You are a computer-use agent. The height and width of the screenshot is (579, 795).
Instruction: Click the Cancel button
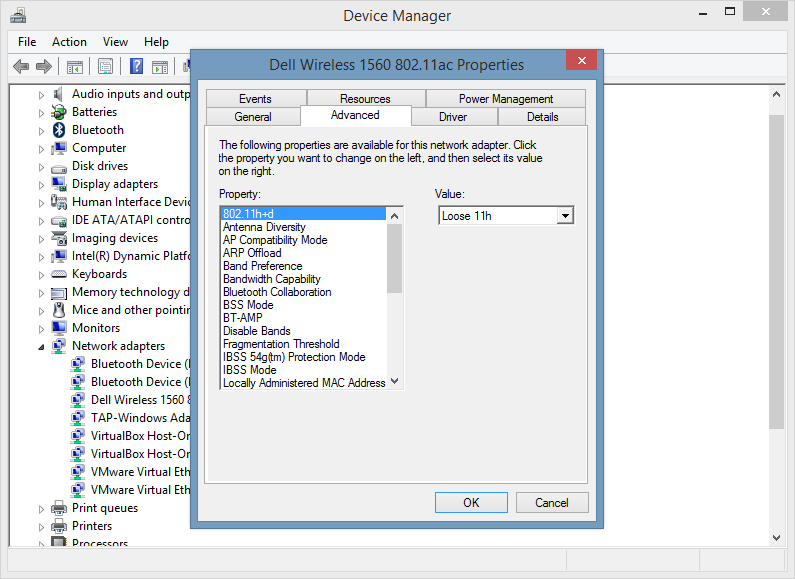552,502
